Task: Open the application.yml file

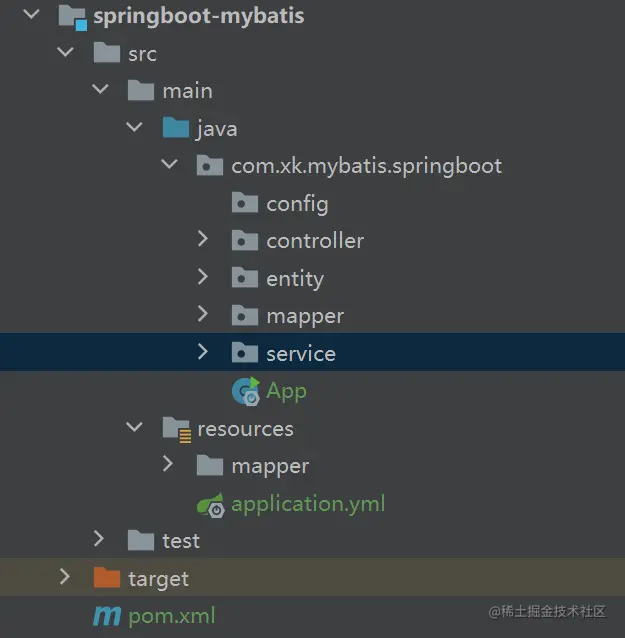Action: pyautogui.click(x=307, y=504)
